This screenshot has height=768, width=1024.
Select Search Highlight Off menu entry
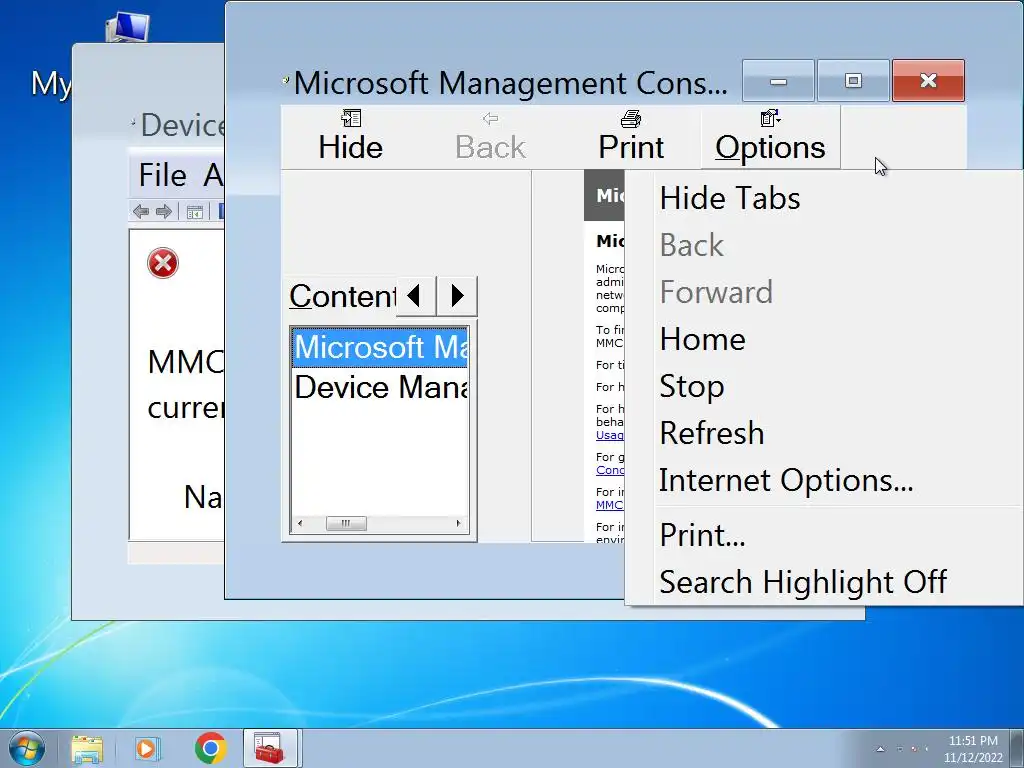point(803,582)
